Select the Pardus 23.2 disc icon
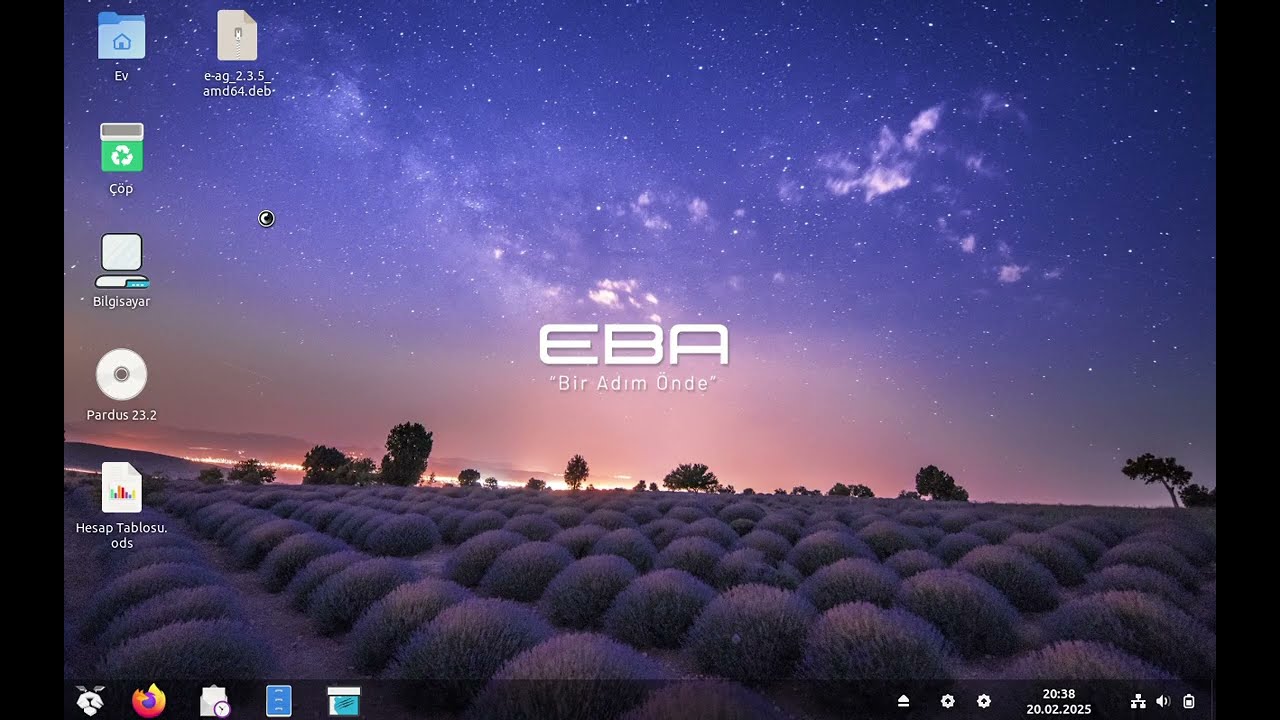 [121, 374]
